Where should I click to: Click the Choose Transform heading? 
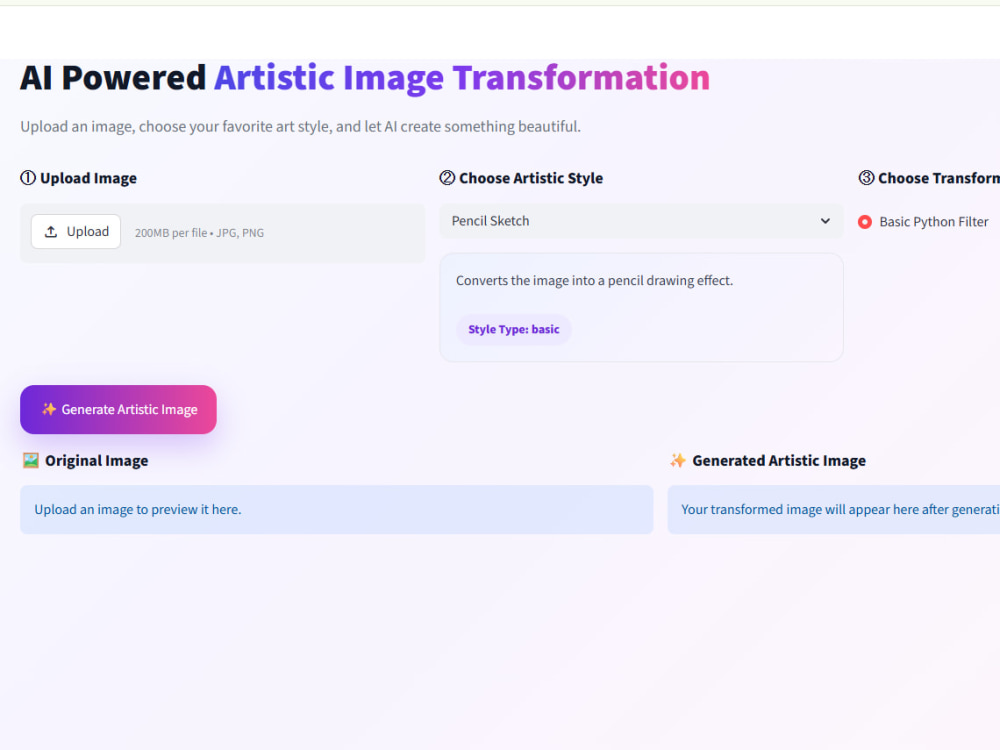(929, 178)
